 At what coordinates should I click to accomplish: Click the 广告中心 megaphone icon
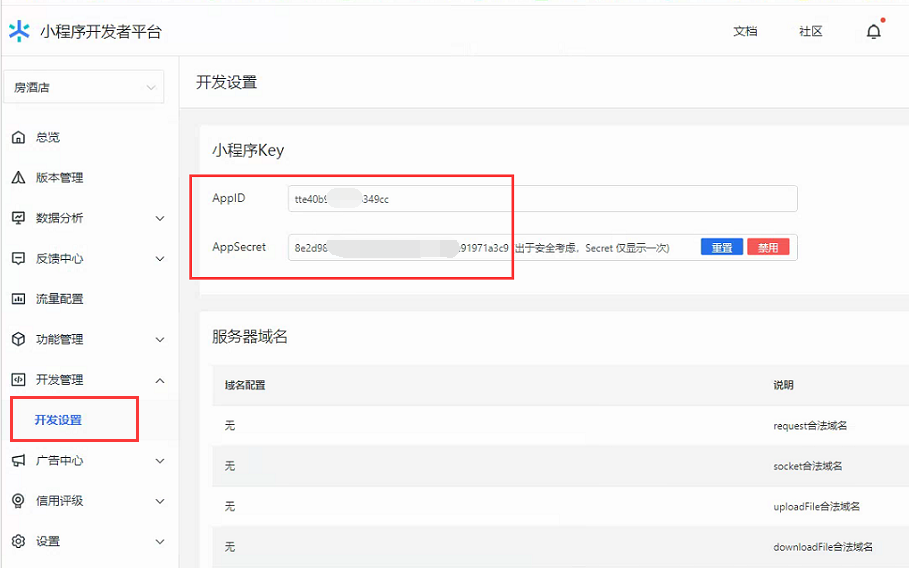coord(18,461)
